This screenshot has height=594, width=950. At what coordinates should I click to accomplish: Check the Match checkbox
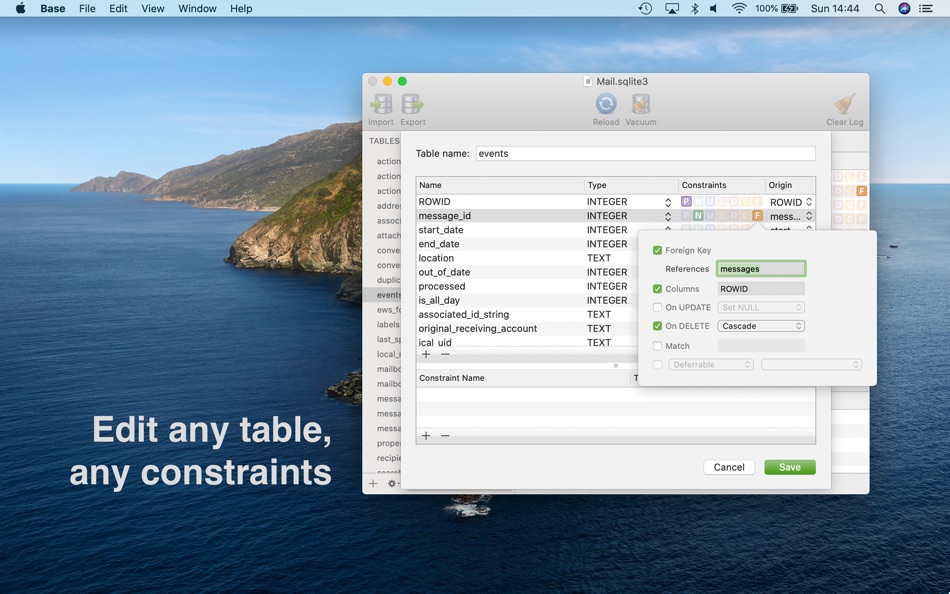[x=657, y=346]
